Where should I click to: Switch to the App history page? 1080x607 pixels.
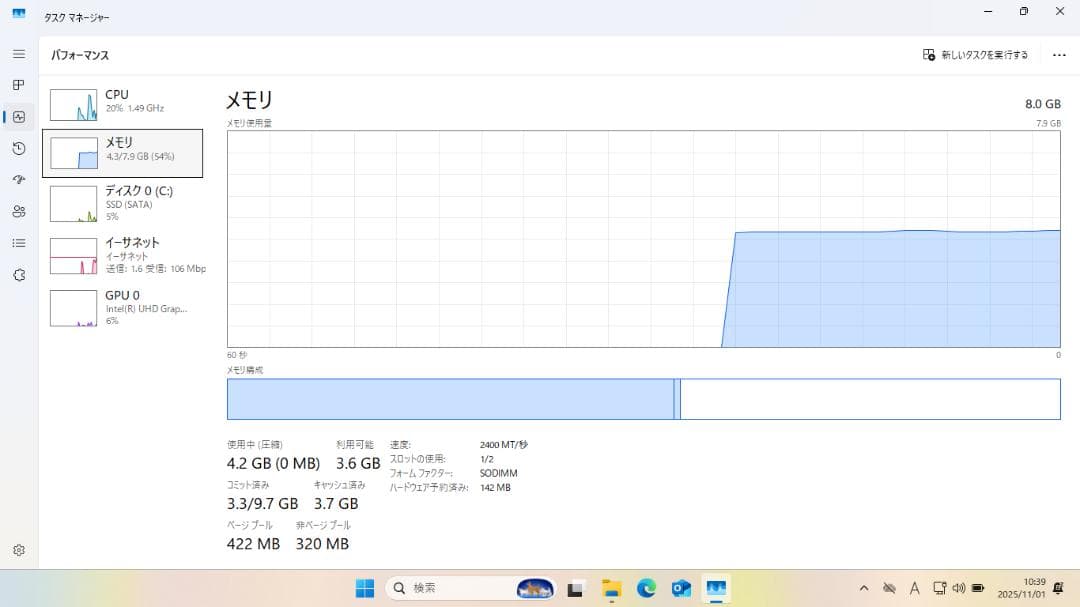point(17,148)
